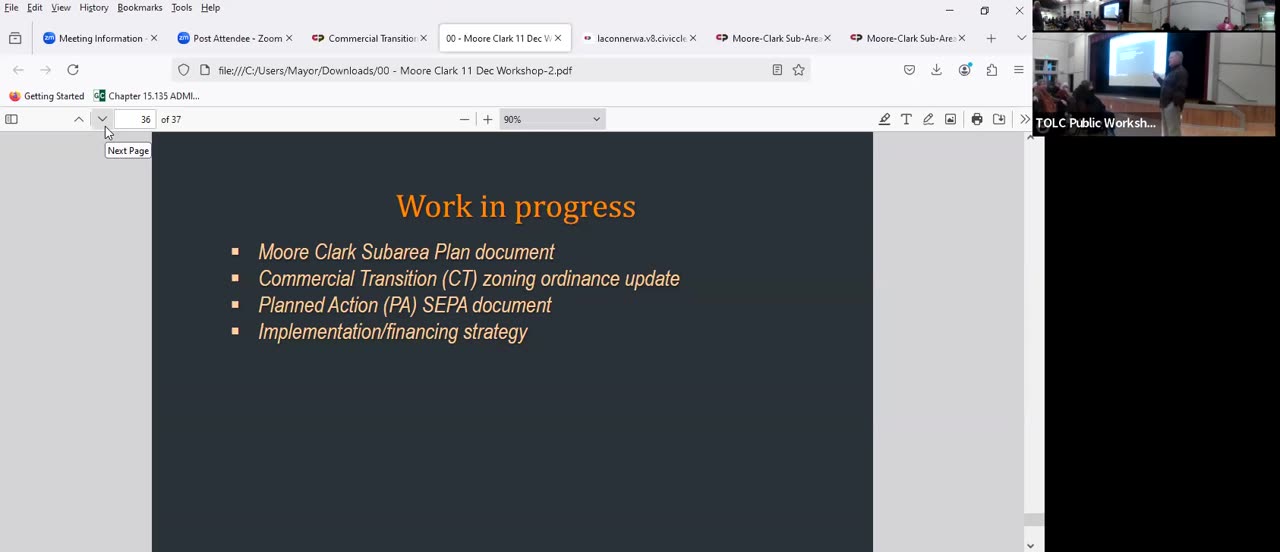
Task: Toggle reader view in address bar
Action: (777, 70)
